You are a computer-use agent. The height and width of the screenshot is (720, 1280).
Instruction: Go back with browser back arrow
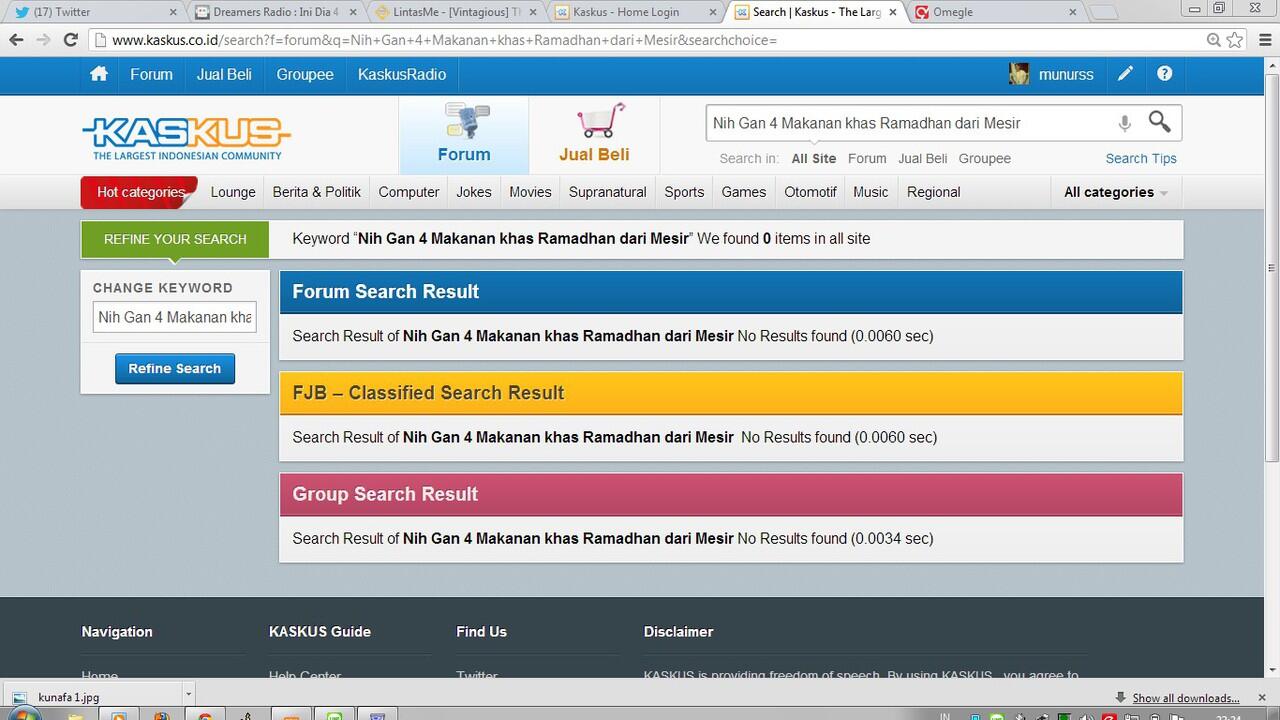point(16,40)
